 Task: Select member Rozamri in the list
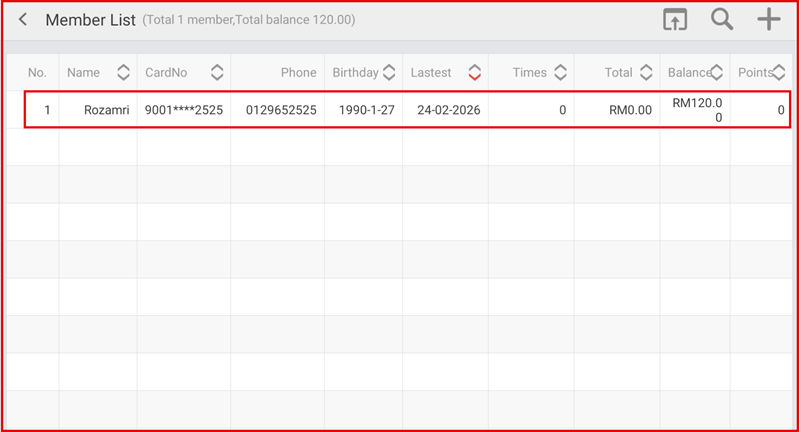(x=105, y=110)
